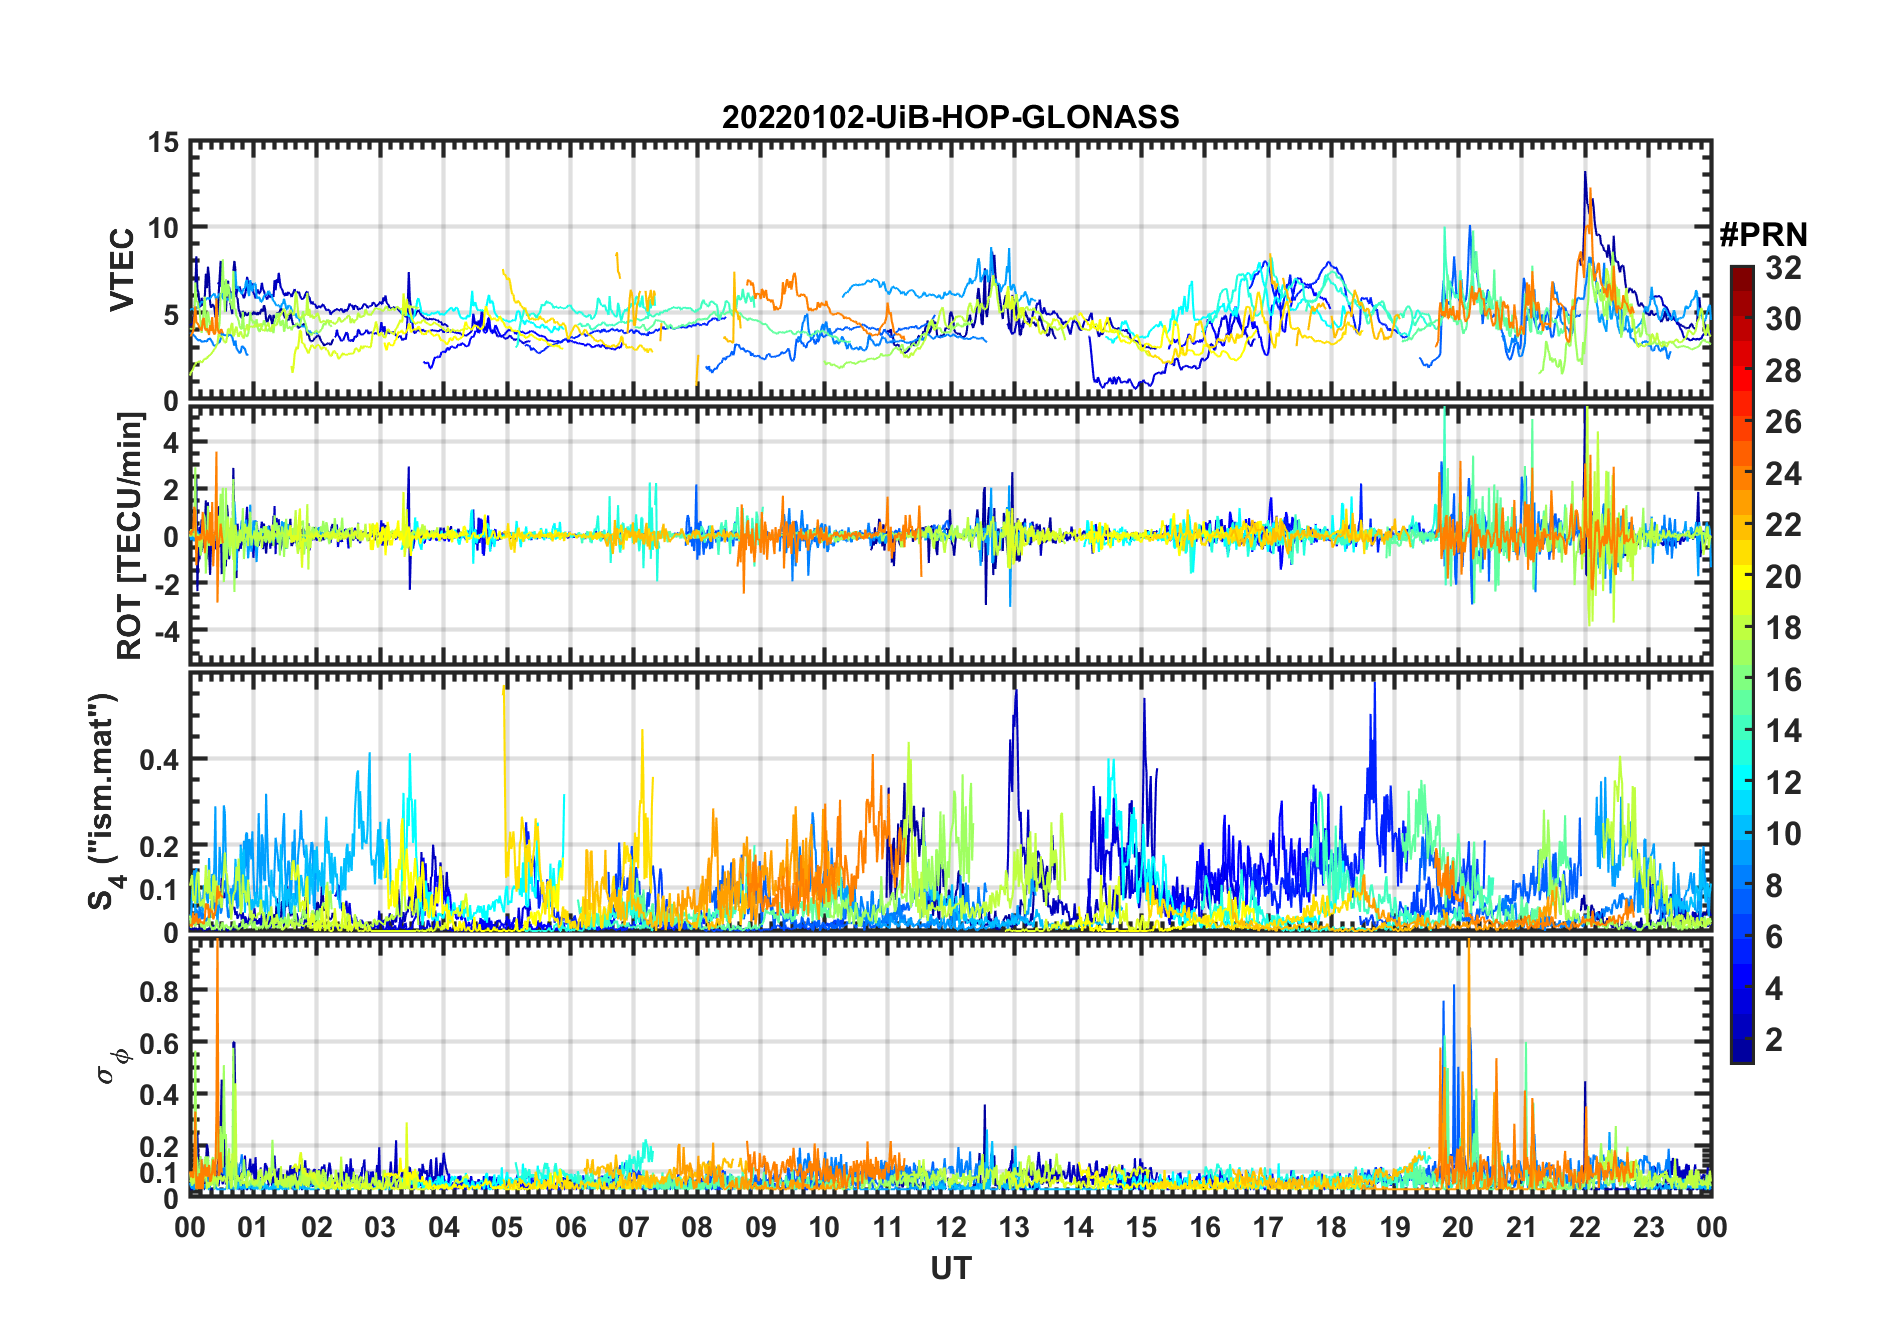The image size is (1902, 1330).
Task: Select colorbar tick label "14"
Action: point(1783,731)
